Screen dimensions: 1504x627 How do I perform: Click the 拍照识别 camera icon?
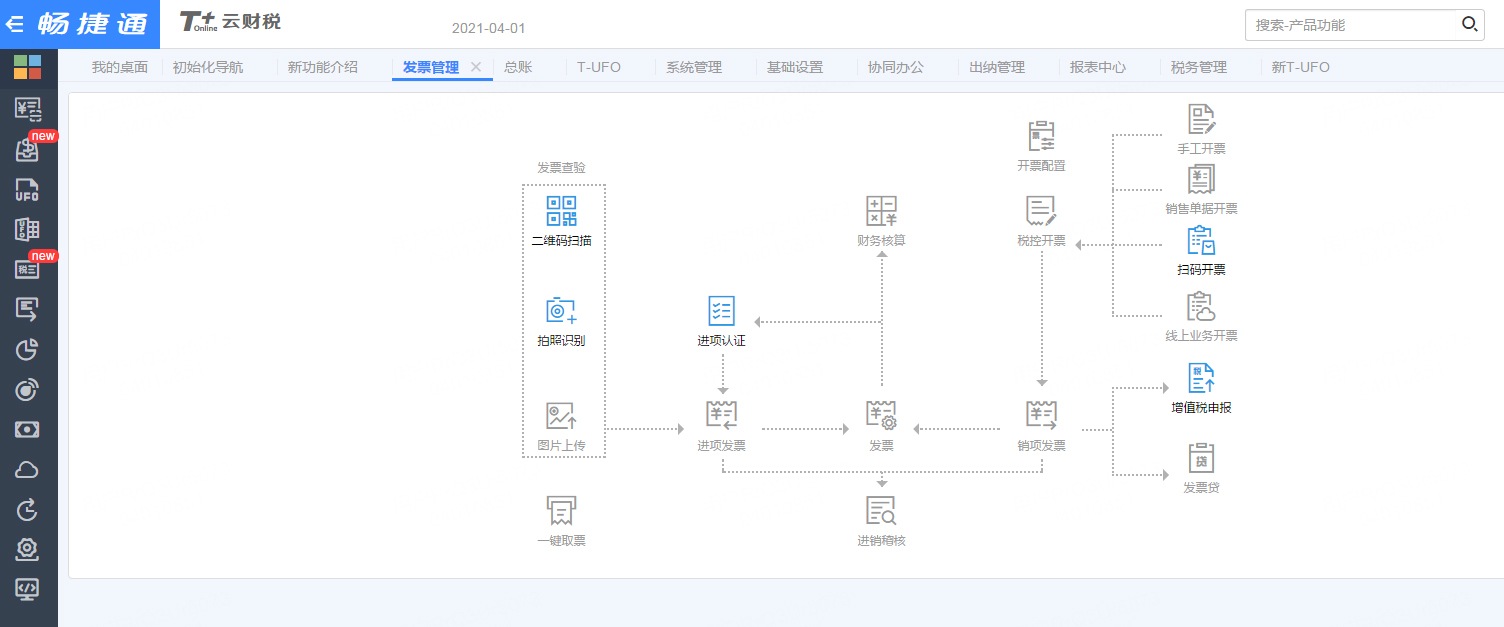pos(561,311)
